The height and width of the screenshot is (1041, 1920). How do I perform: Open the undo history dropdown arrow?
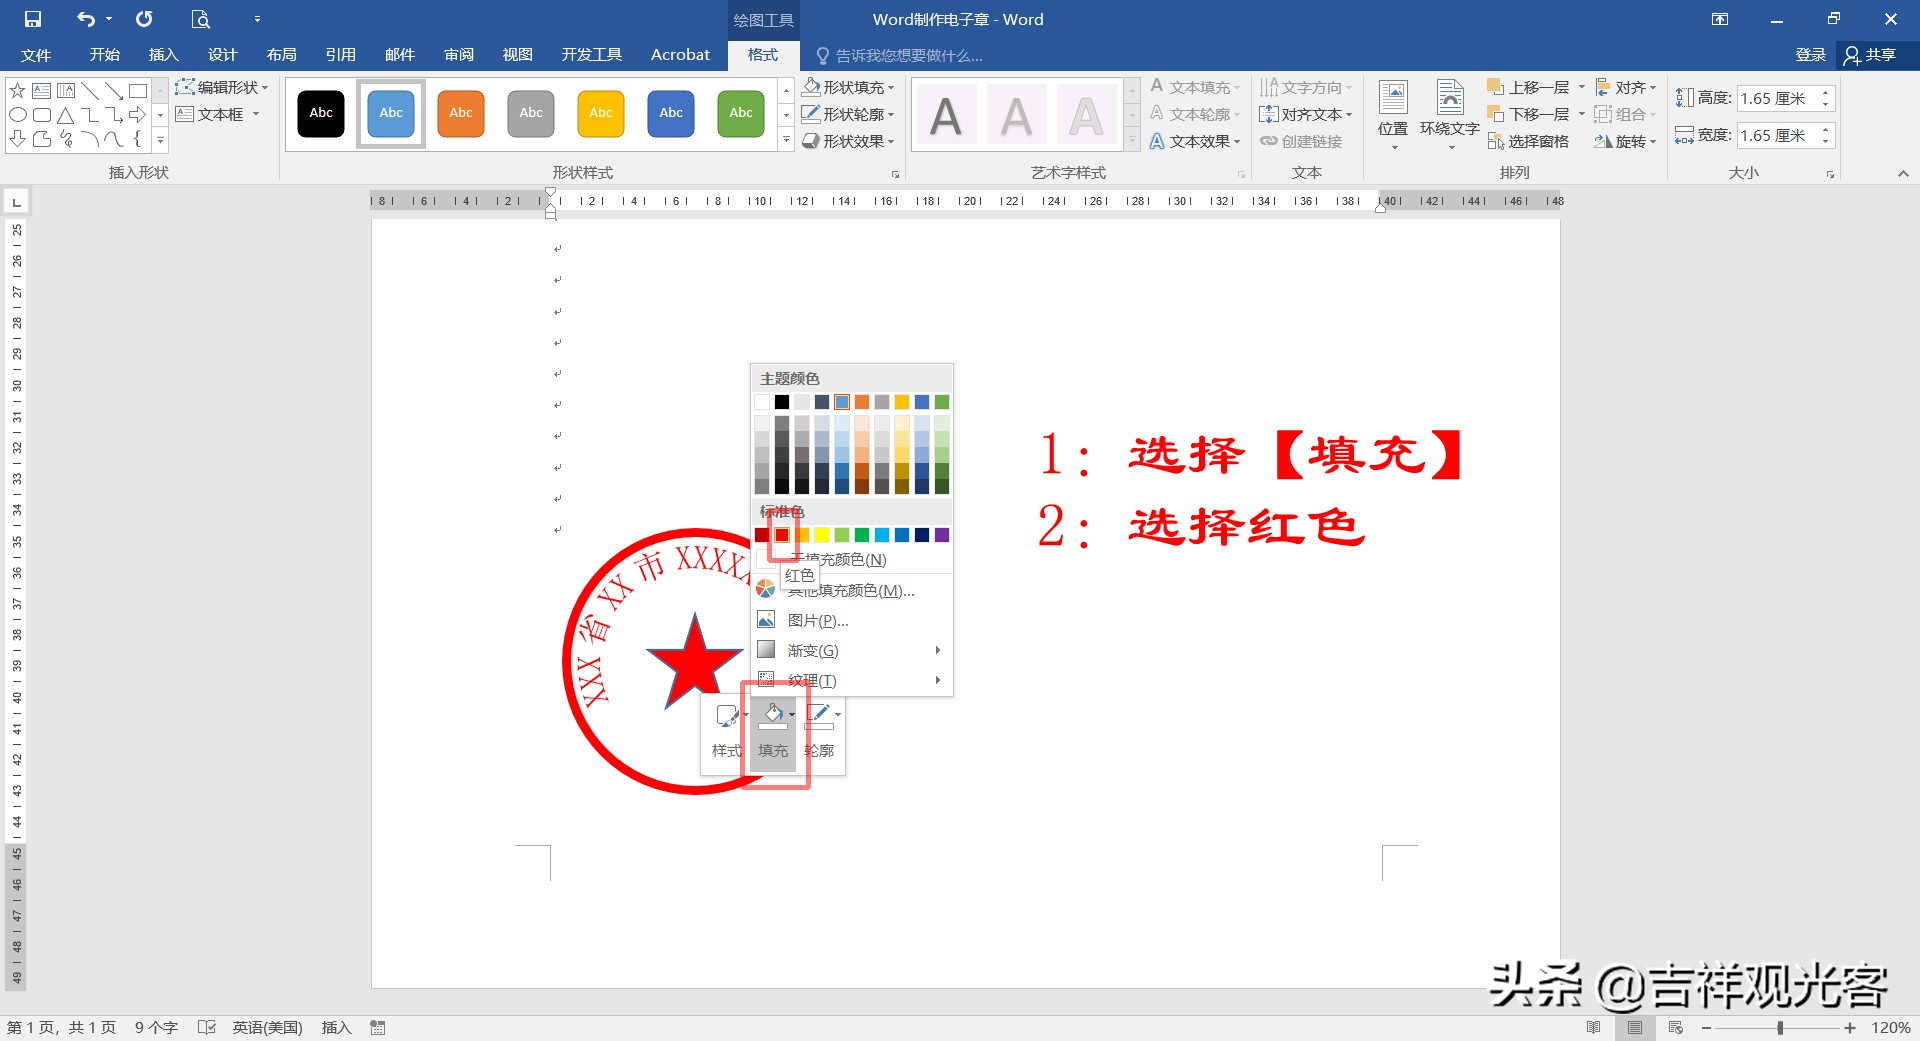(x=109, y=19)
